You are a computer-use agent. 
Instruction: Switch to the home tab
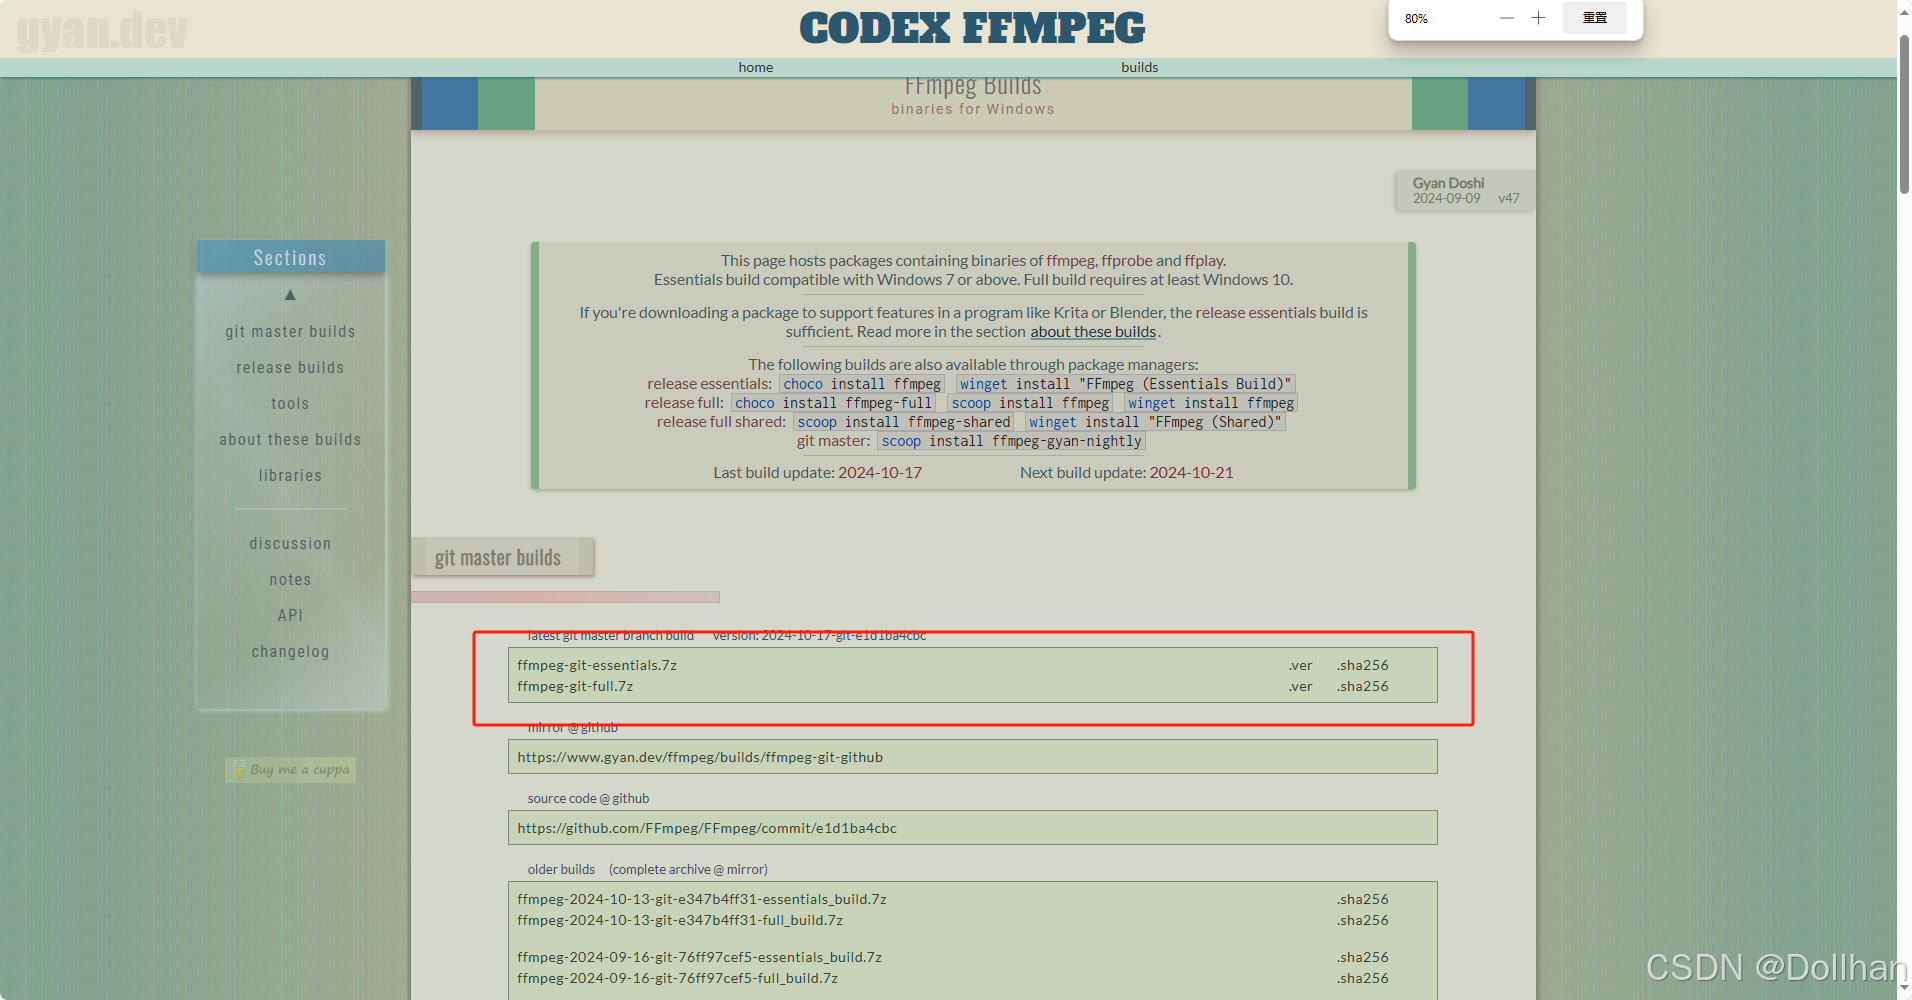tap(755, 67)
